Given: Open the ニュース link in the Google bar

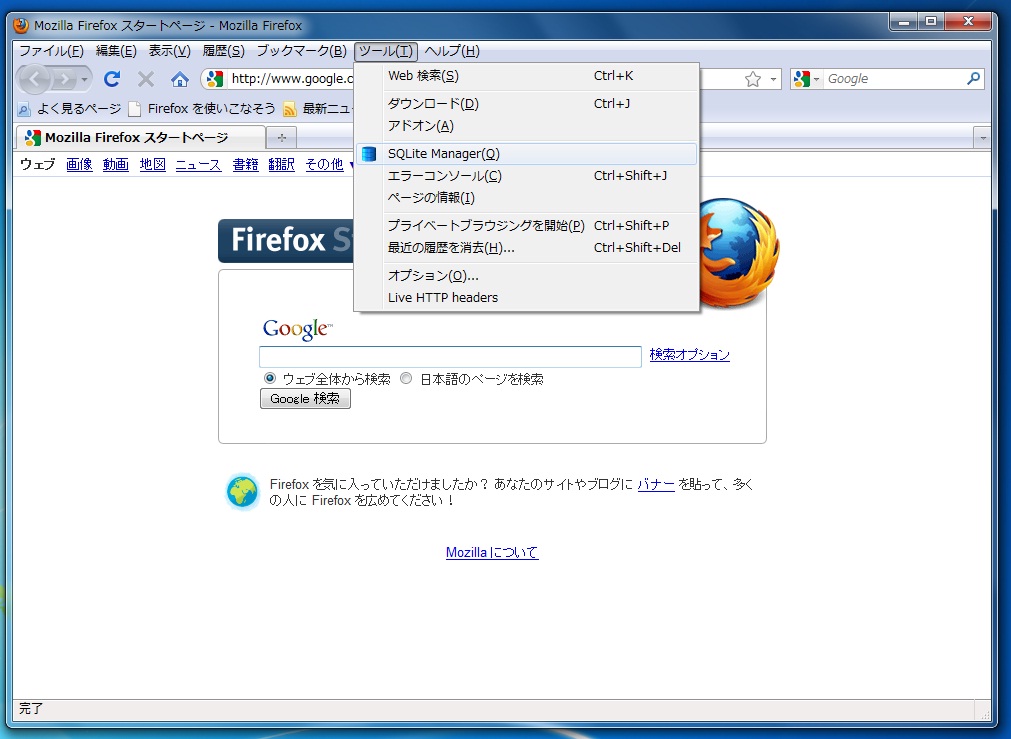Looking at the screenshot, I should [199, 164].
